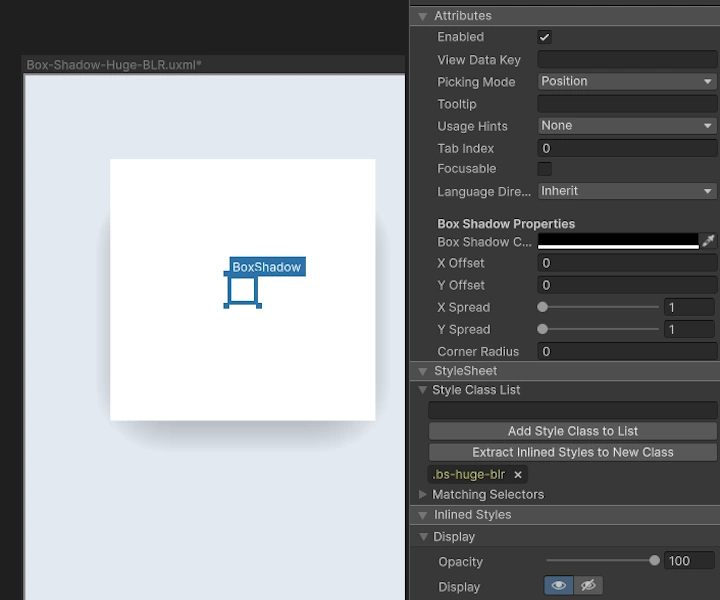720x600 pixels.
Task: Click the Y Spread number field
Action: (689, 329)
